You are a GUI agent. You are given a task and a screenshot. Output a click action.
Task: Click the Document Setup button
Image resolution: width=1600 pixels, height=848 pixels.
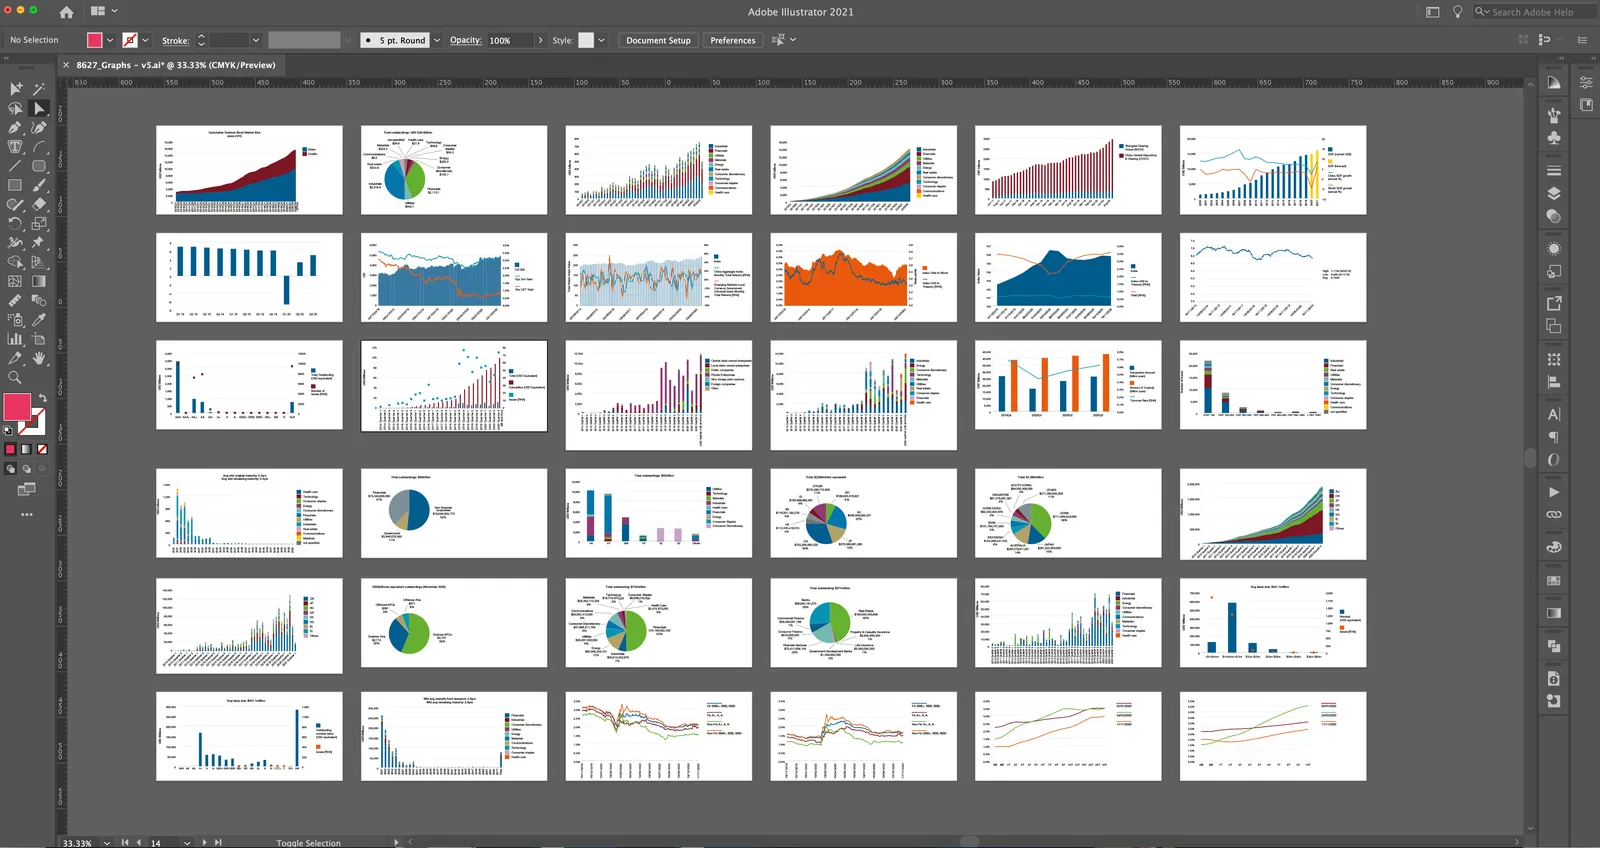tap(658, 40)
